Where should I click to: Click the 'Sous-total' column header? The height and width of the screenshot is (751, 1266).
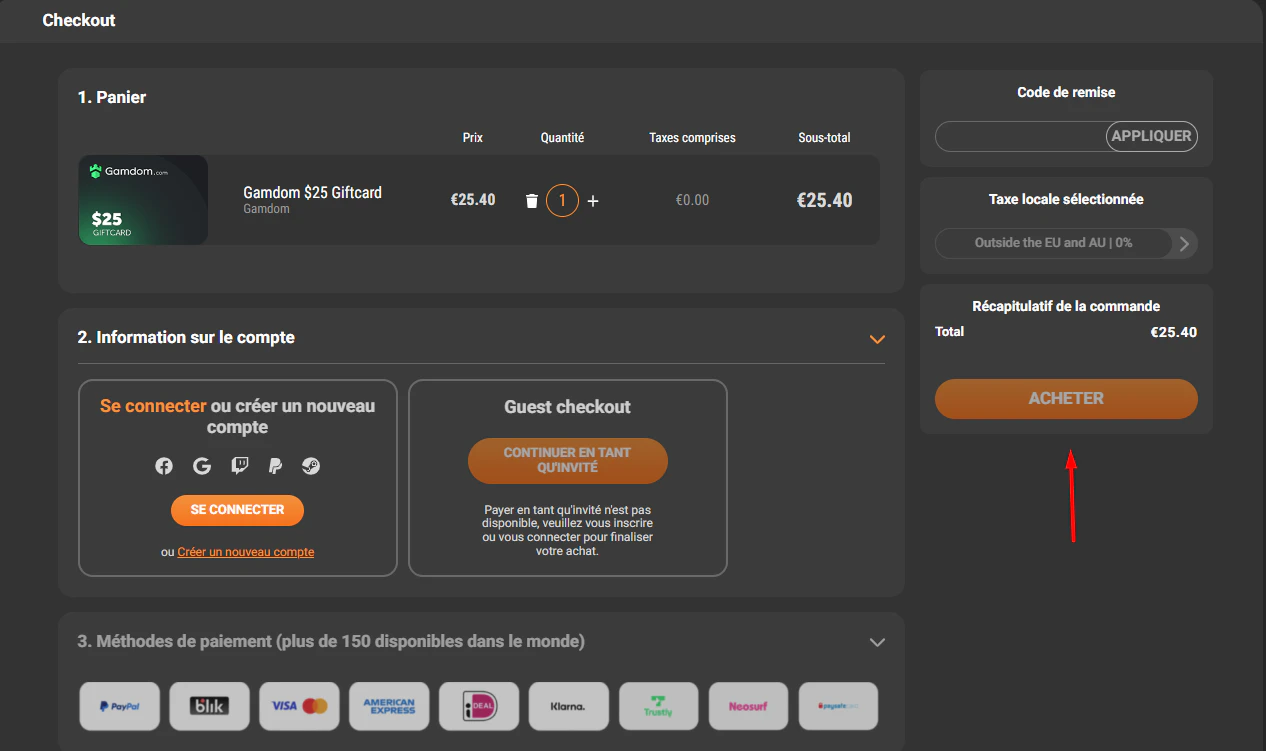pos(825,138)
